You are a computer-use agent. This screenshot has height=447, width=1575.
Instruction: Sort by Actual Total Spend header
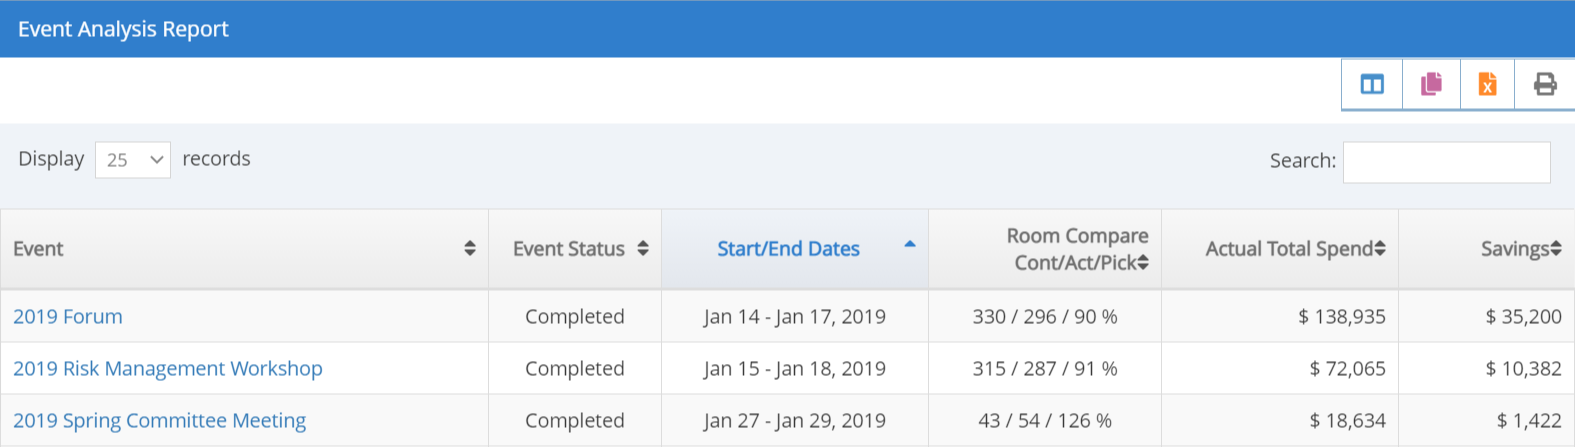1289,249
